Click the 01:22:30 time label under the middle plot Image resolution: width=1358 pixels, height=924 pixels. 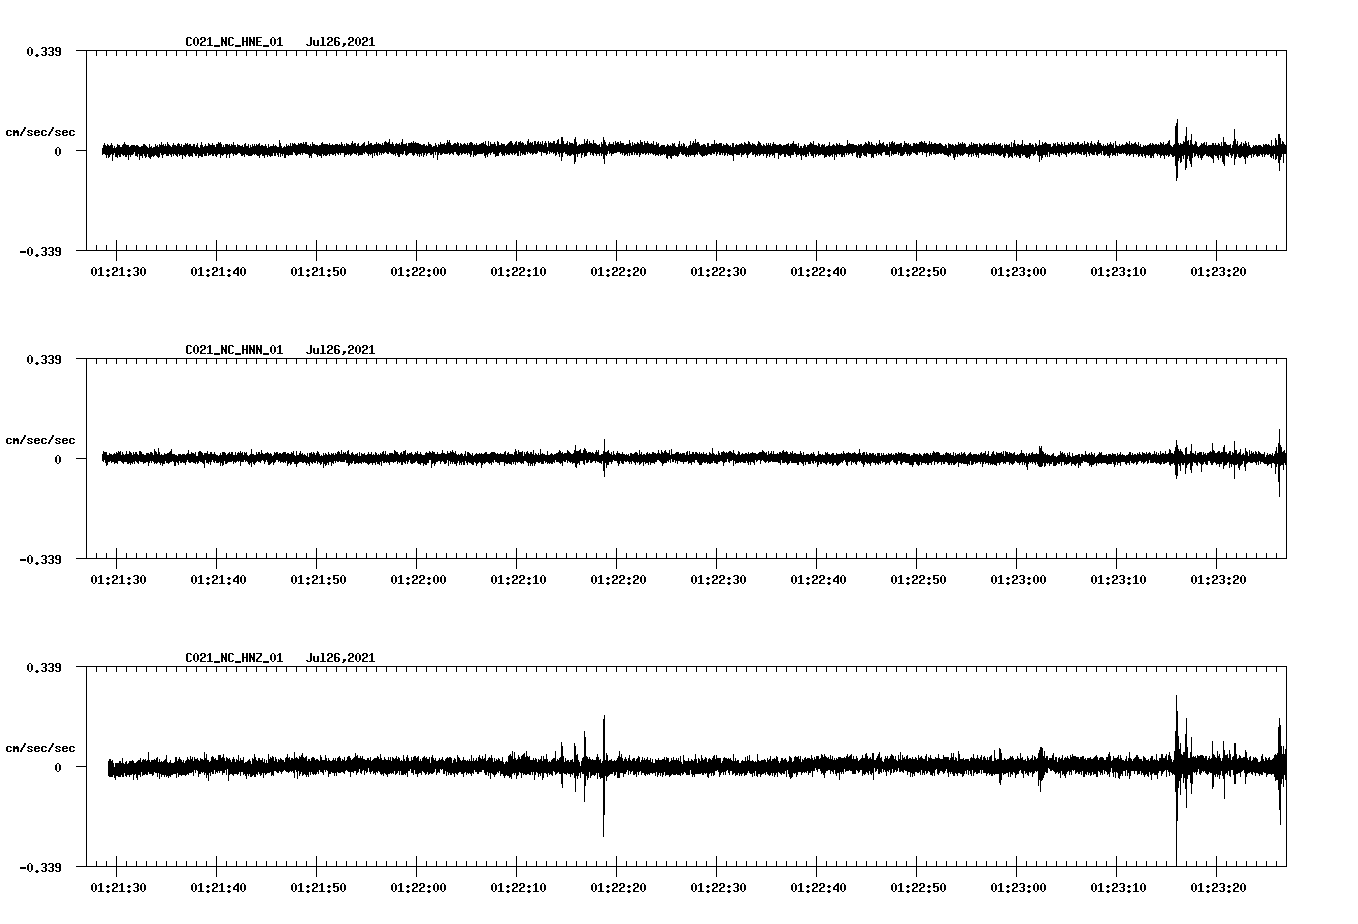click(717, 576)
